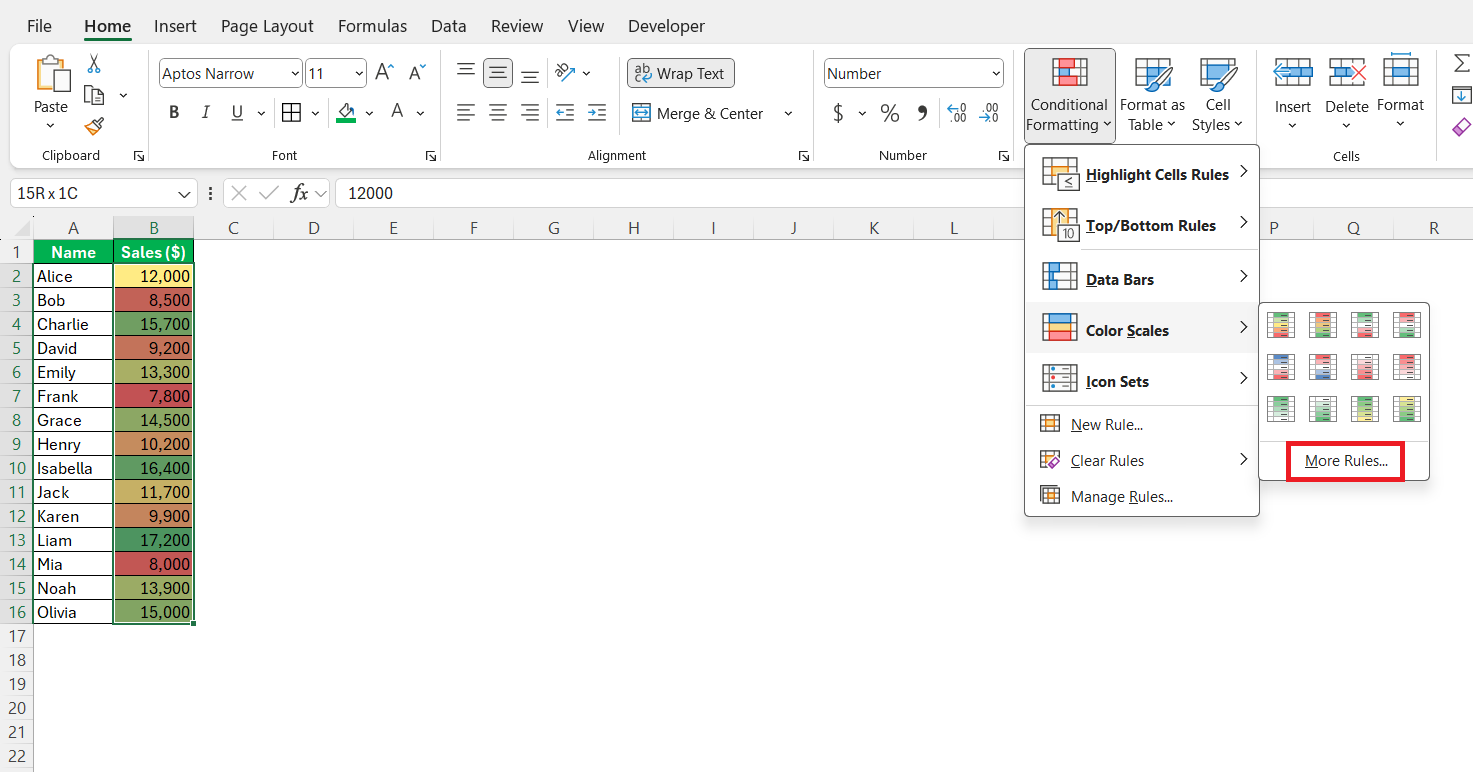Expand the Name Box dropdown arrow

coord(185,194)
